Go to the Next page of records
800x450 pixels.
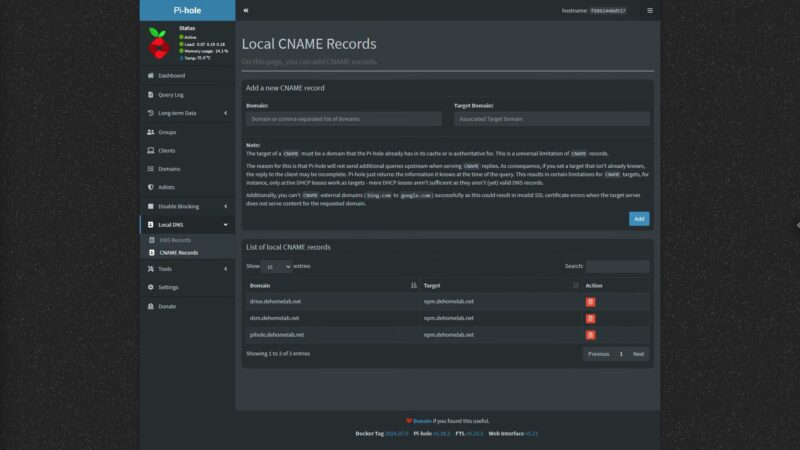pos(638,354)
